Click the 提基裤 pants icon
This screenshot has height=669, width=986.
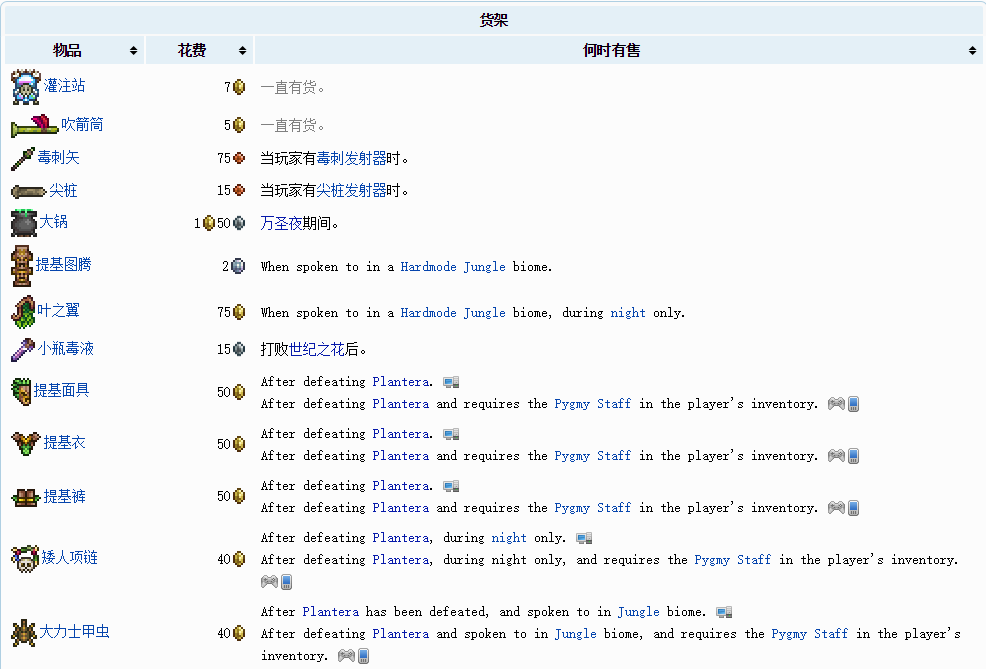(26, 498)
